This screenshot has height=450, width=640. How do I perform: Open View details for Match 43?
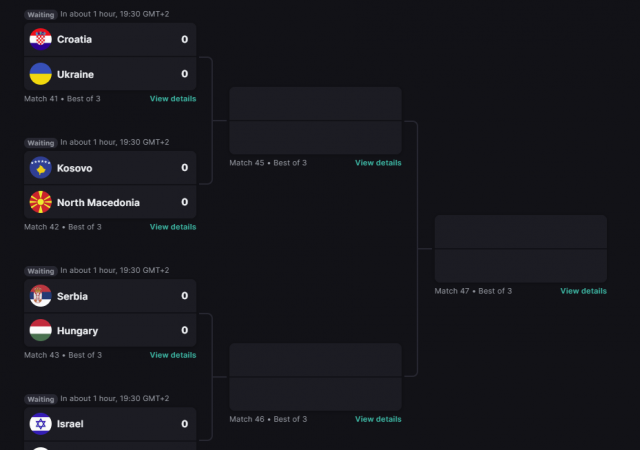pyautogui.click(x=173, y=355)
